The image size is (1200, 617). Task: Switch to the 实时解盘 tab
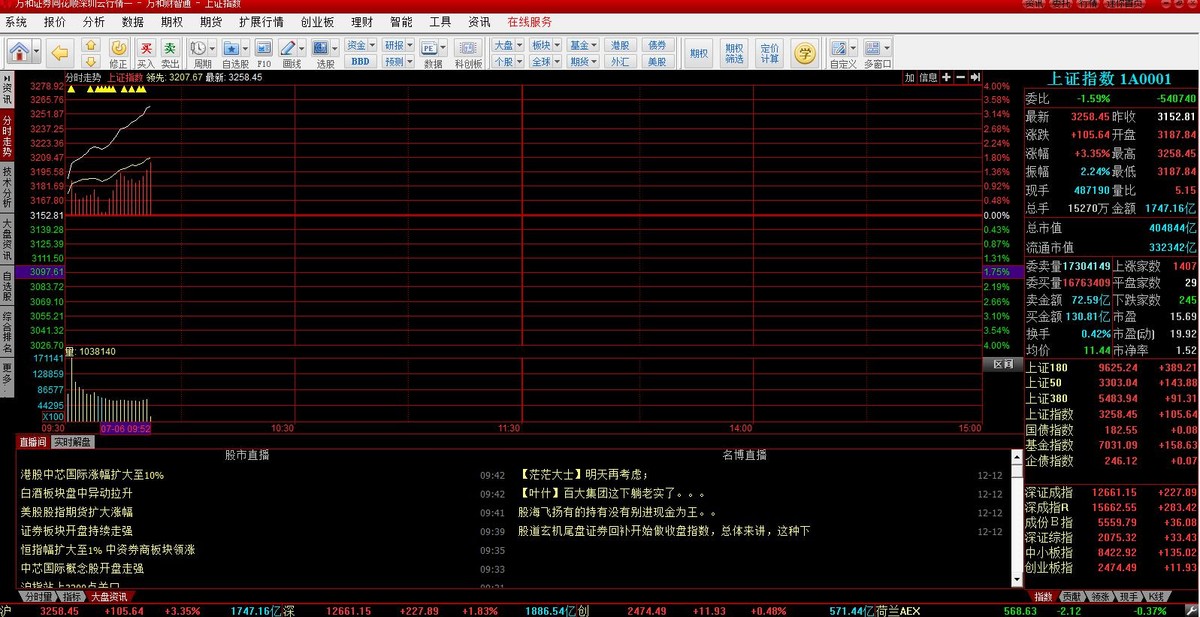[72, 441]
